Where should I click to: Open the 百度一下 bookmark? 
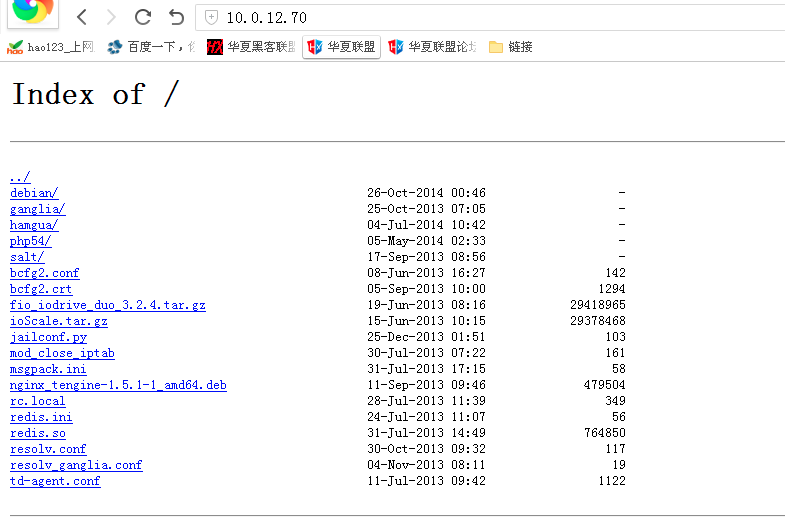pyautogui.click(x=151, y=47)
